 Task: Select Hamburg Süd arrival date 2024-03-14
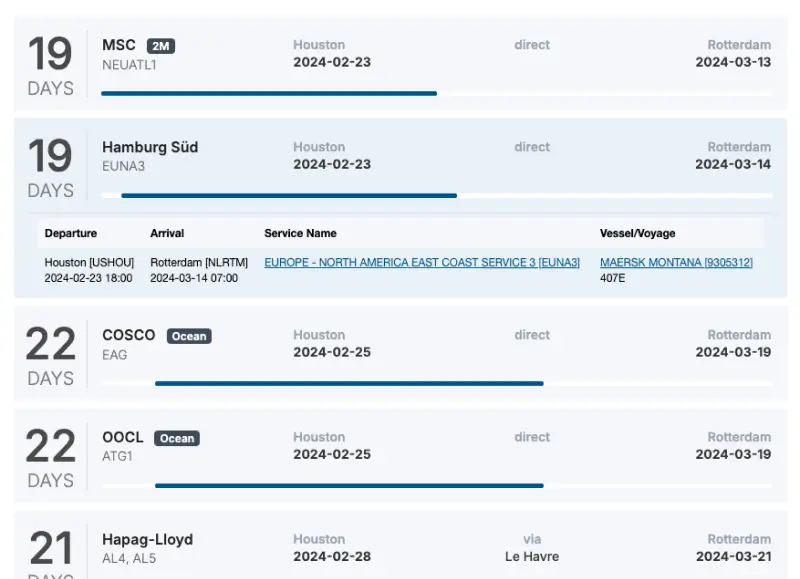pyautogui.click(x=733, y=164)
